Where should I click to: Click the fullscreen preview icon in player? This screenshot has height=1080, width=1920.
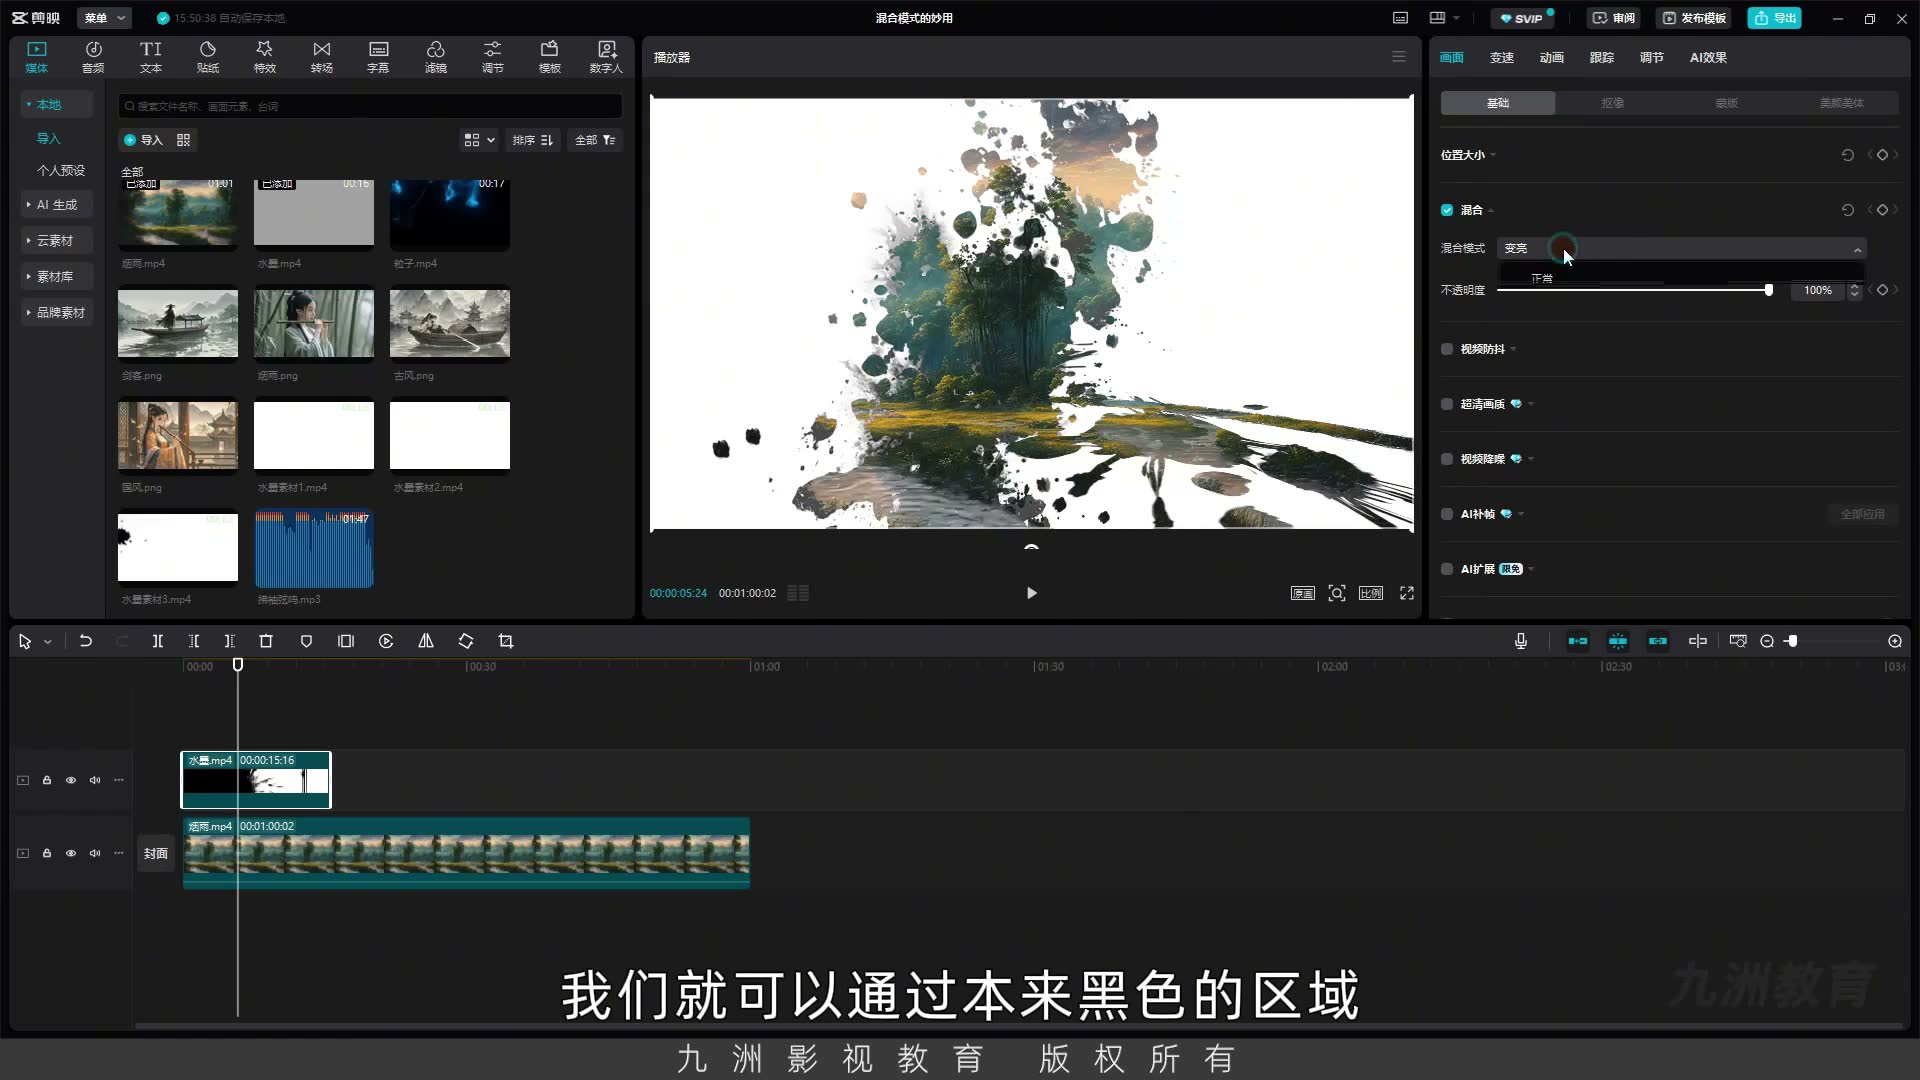1407,593
